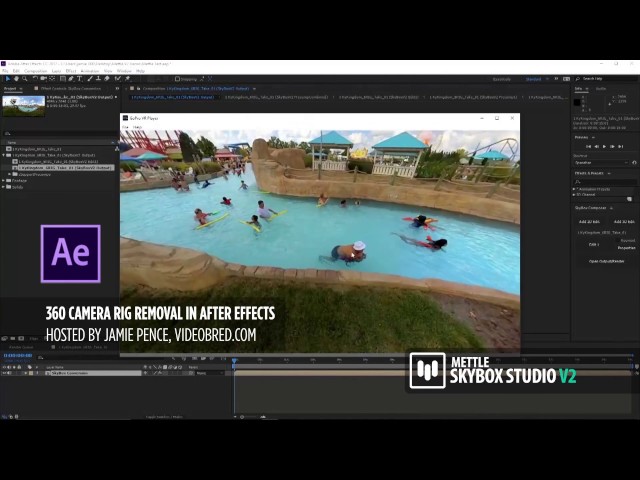
Task: Click Add 2D Edit in Skybox Composer
Action: (589, 222)
